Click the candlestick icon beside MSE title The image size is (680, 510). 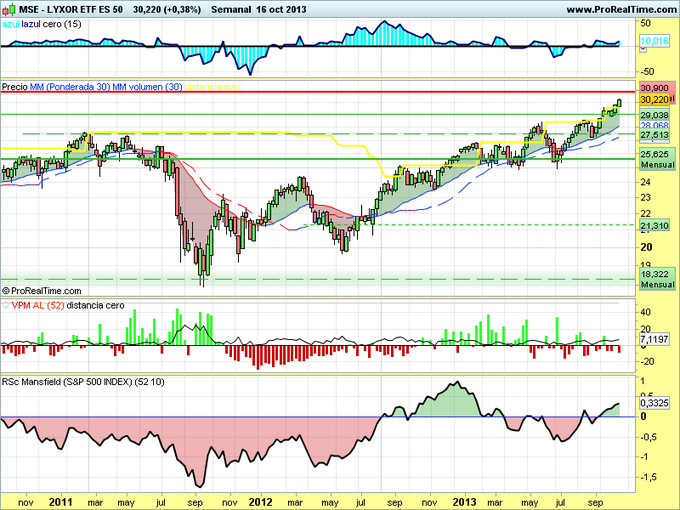(x=8, y=8)
